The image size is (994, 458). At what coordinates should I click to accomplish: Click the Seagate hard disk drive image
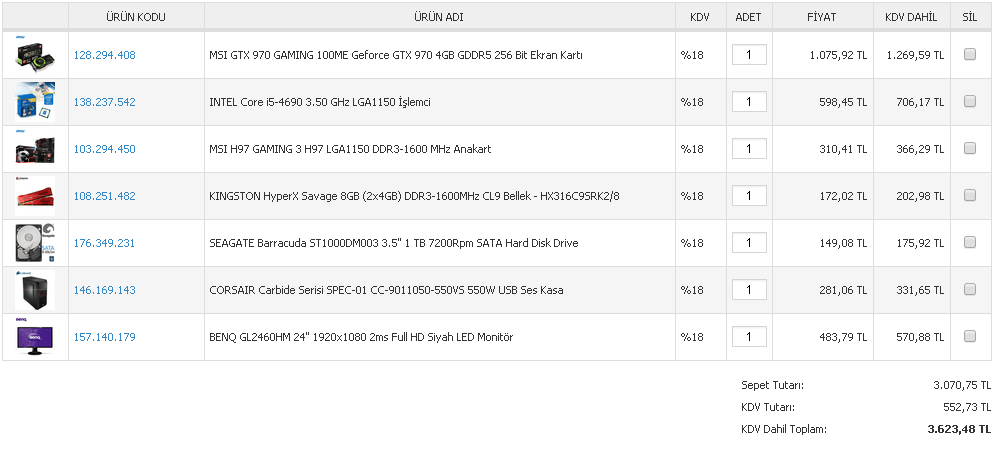tap(35, 243)
